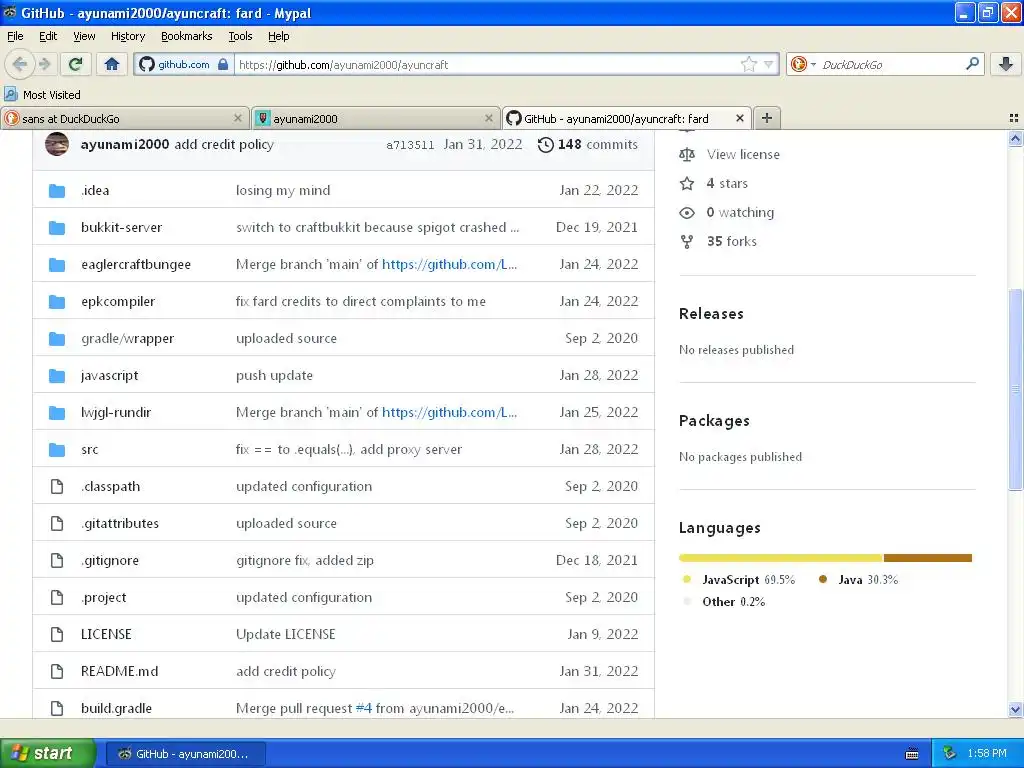This screenshot has height=768, width=1024.
Task: Close the 'ayunami2000' tab
Action: (488, 118)
